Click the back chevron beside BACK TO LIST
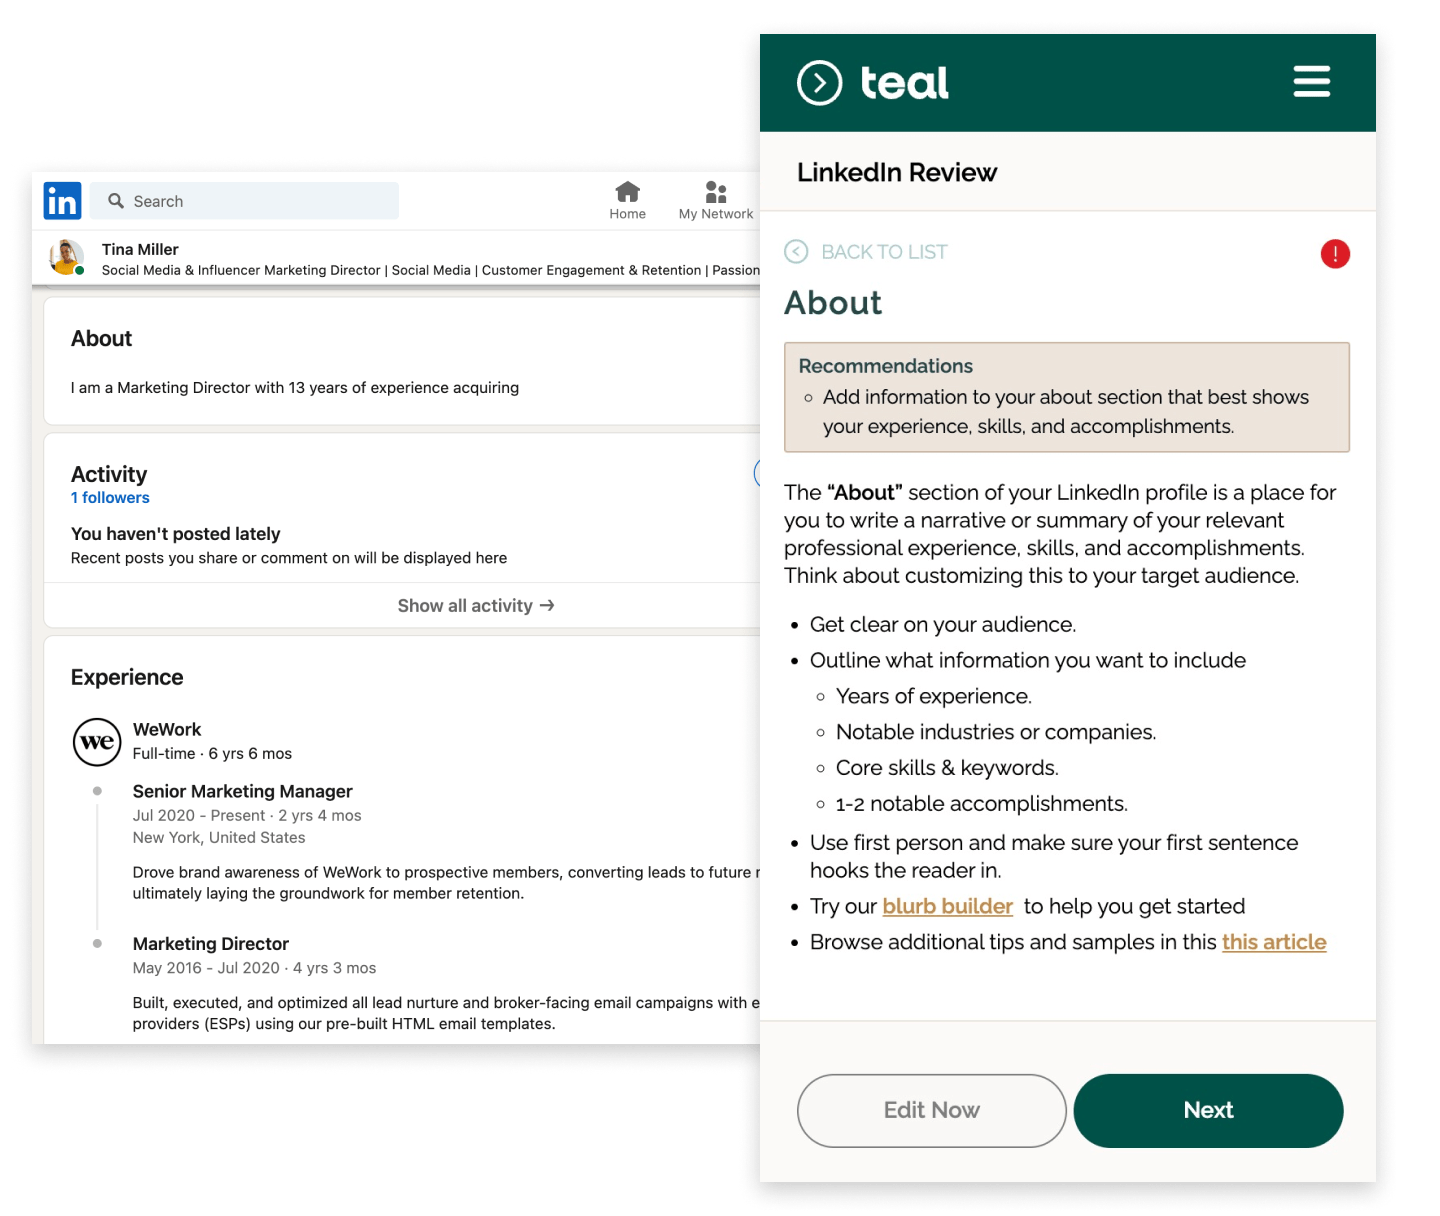The width and height of the screenshot is (1440, 1216). click(795, 252)
